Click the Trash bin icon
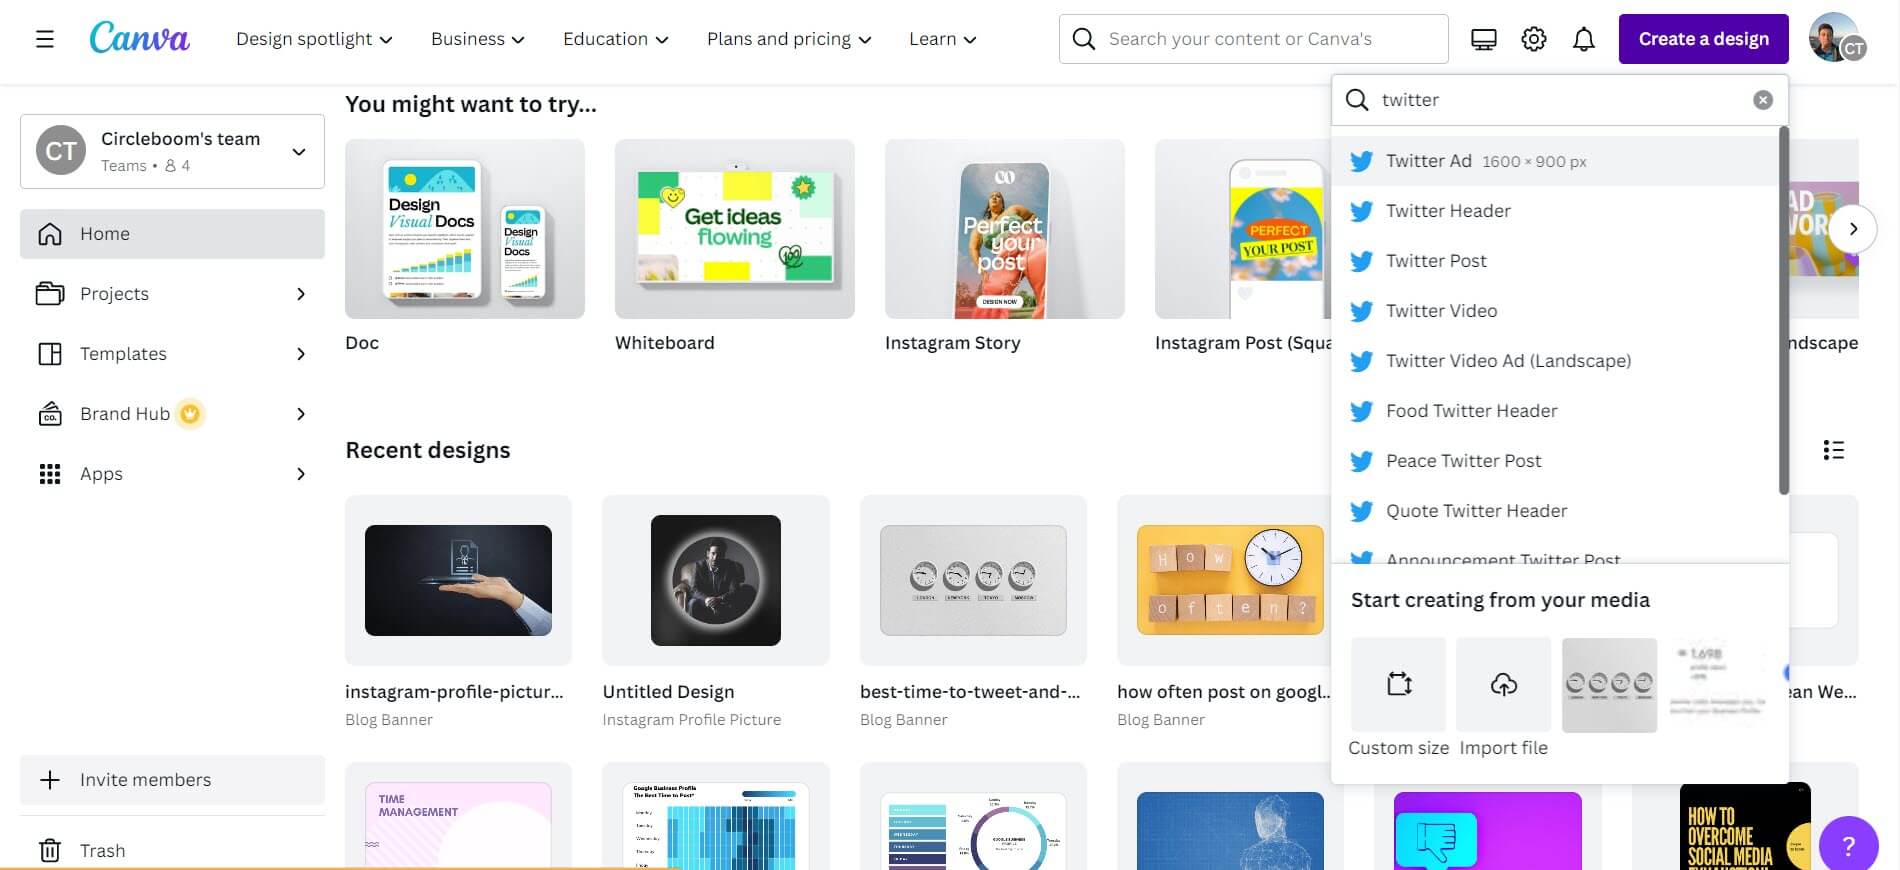1900x870 pixels. 50,851
